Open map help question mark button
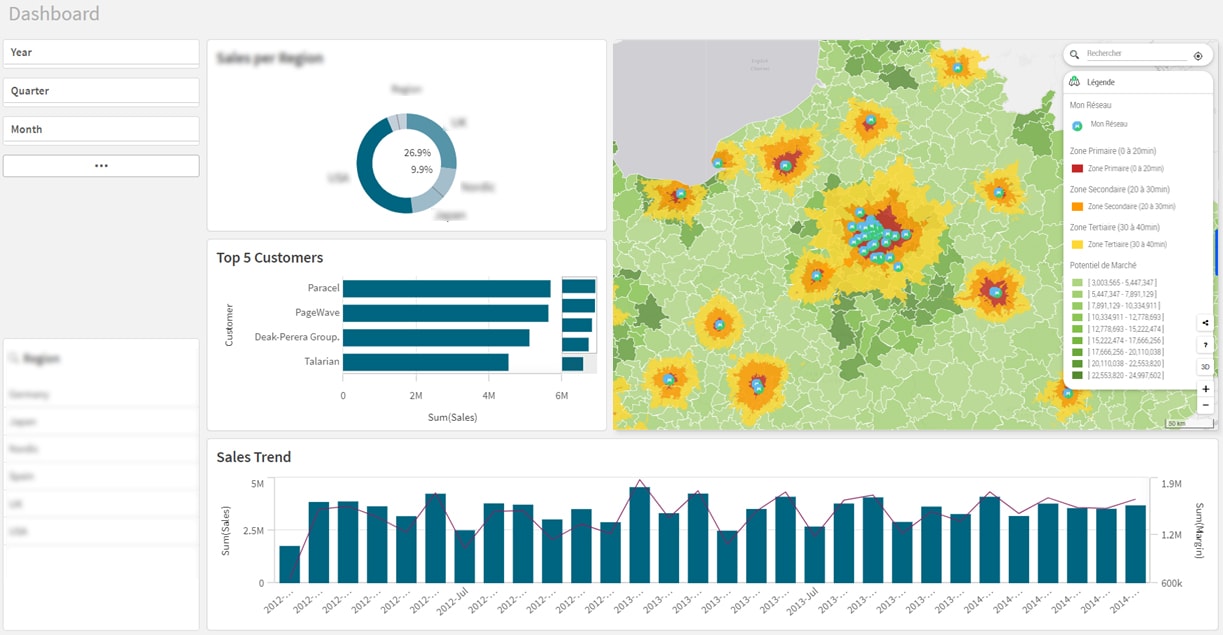The width and height of the screenshot is (1223, 635). [1205, 345]
